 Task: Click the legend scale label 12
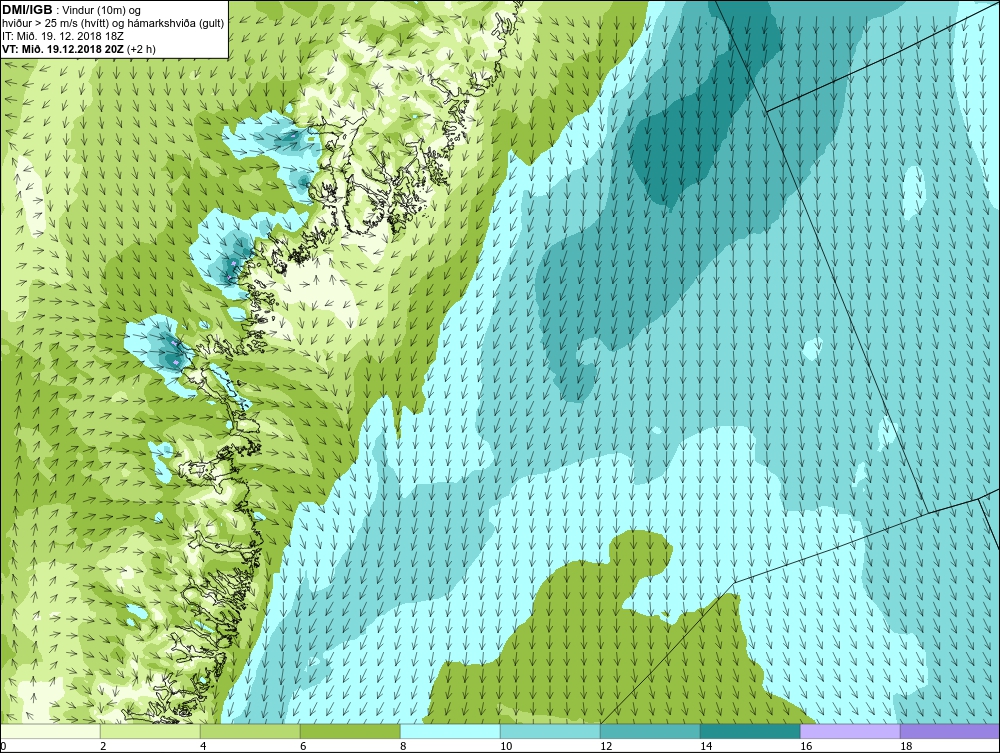[x=606, y=746]
